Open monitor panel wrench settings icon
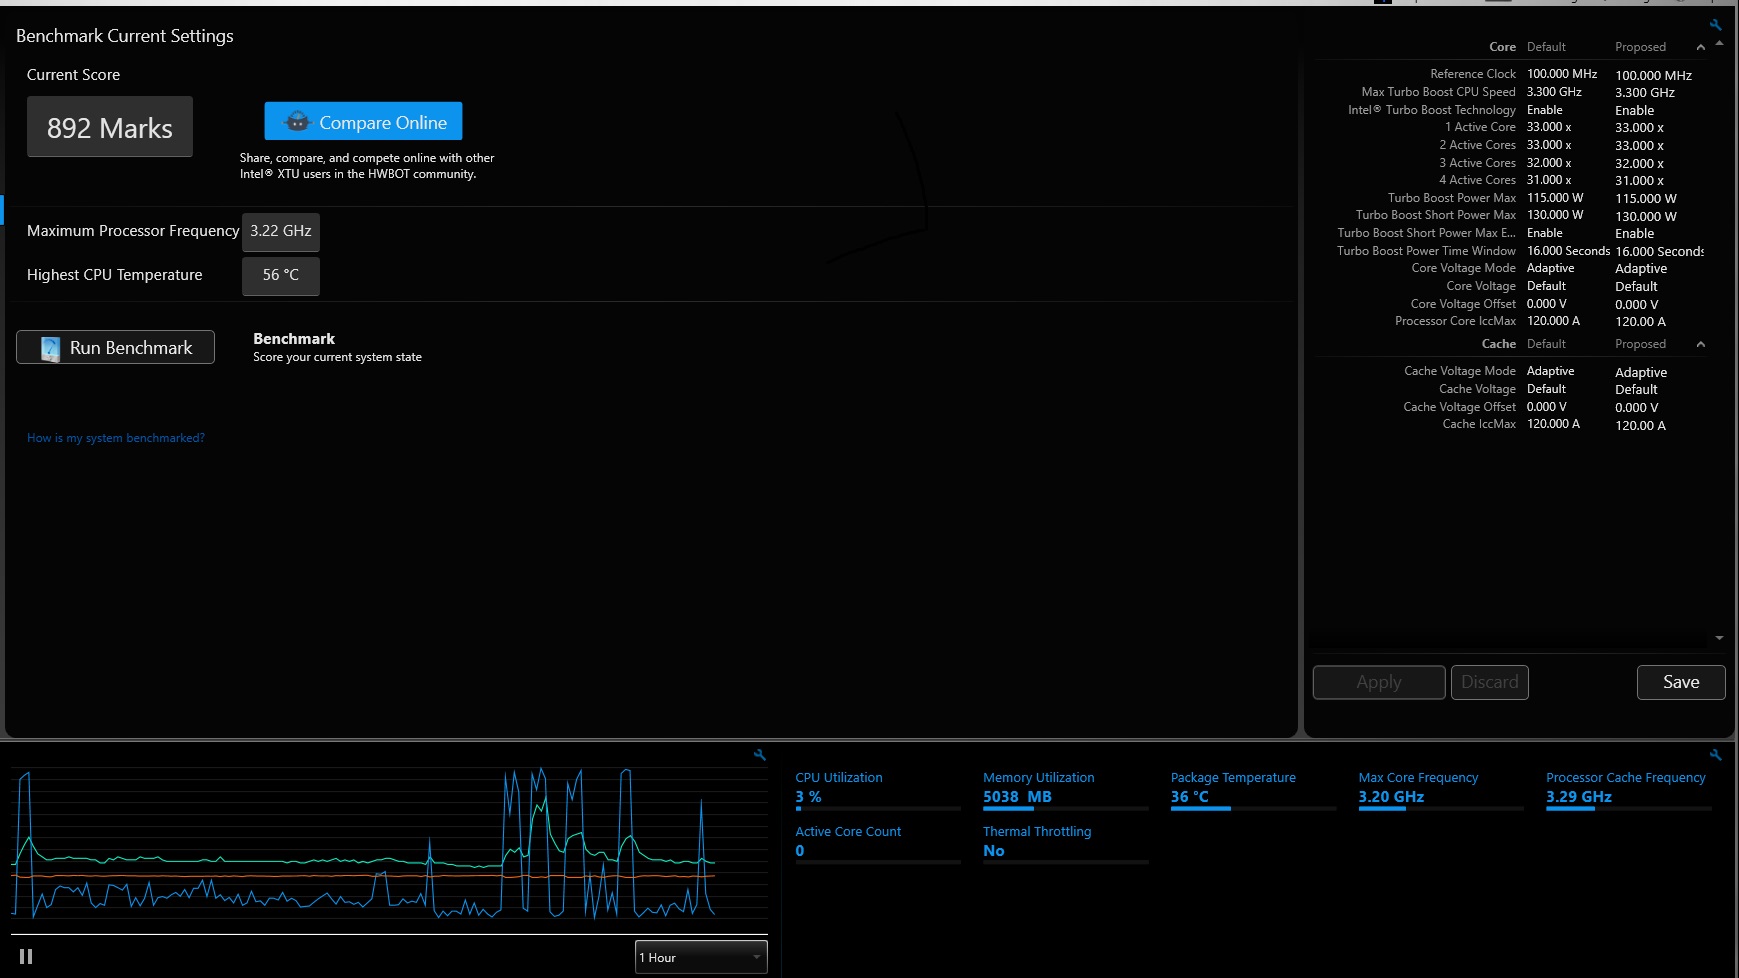 click(x=1716, y=755)
